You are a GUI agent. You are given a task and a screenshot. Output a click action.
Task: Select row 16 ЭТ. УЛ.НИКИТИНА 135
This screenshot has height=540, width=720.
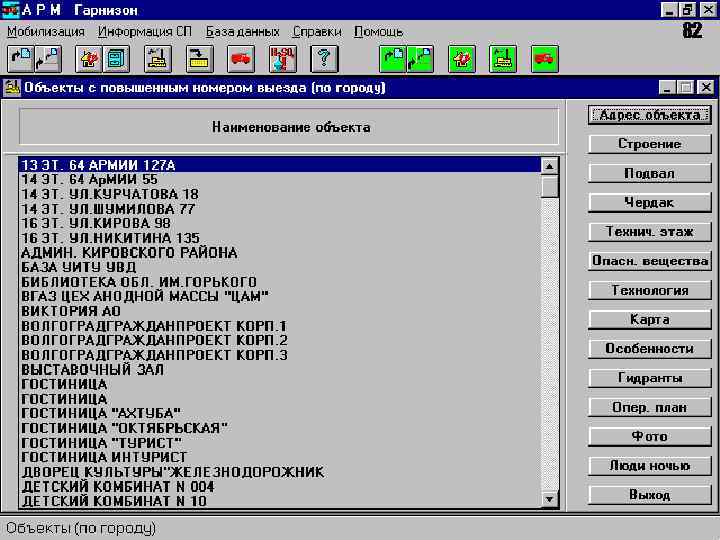pos(280,238)
